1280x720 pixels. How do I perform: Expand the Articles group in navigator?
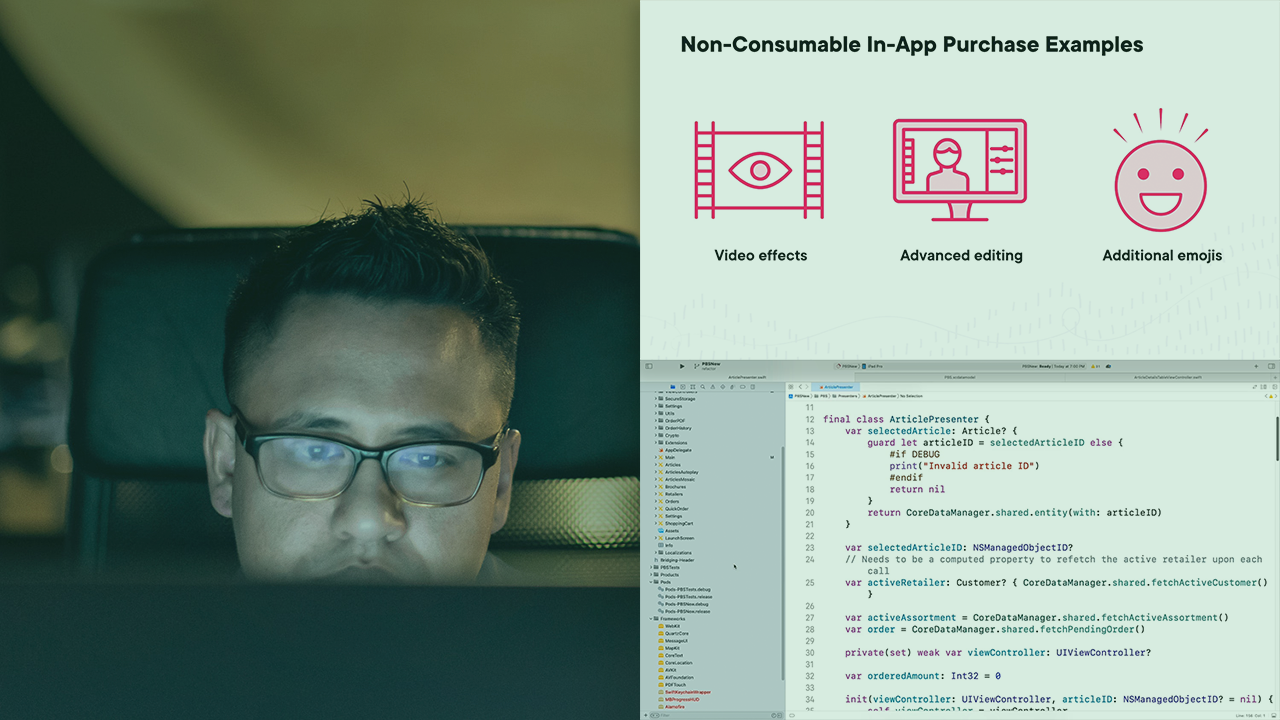(657, 464)
